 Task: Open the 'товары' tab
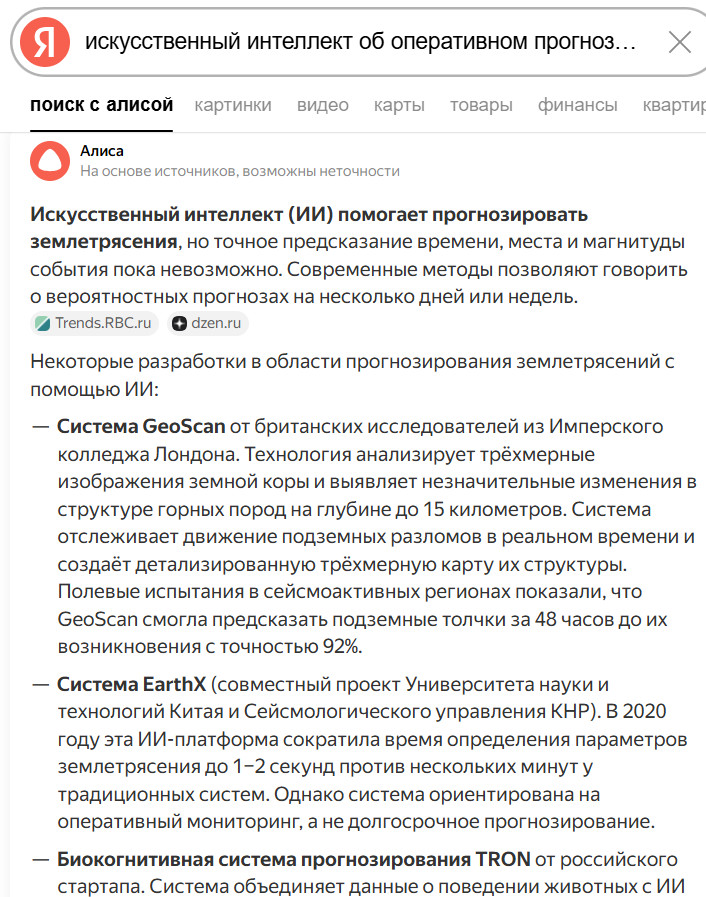(481, 105)
